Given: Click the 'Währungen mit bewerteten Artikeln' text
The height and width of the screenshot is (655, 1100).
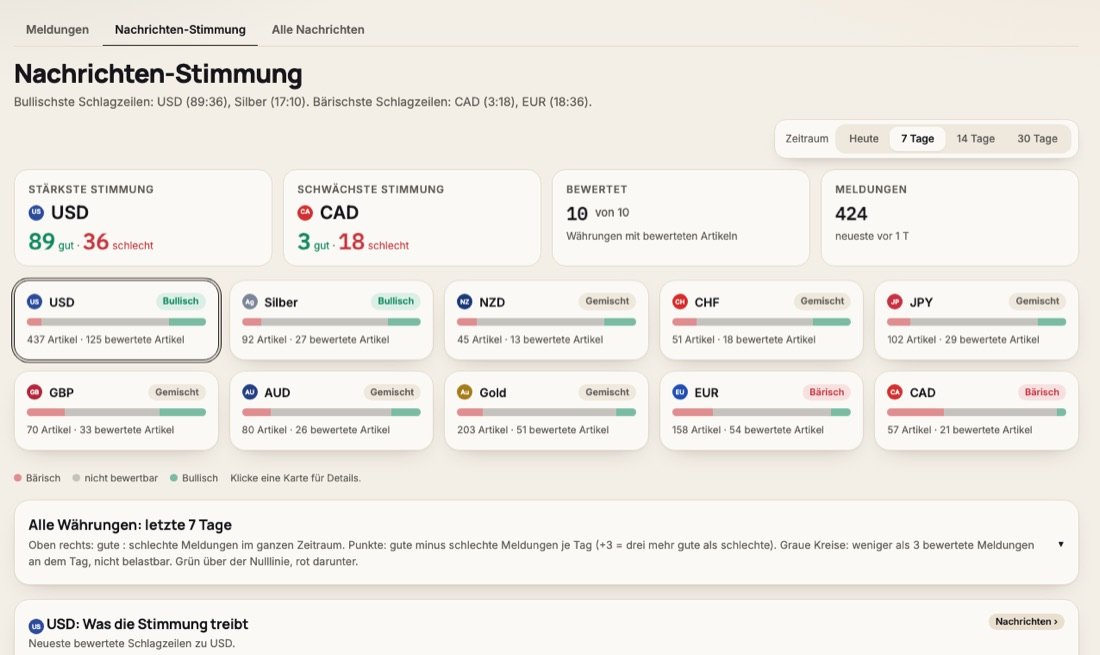Looking at the screenshot, I should 652,236.
